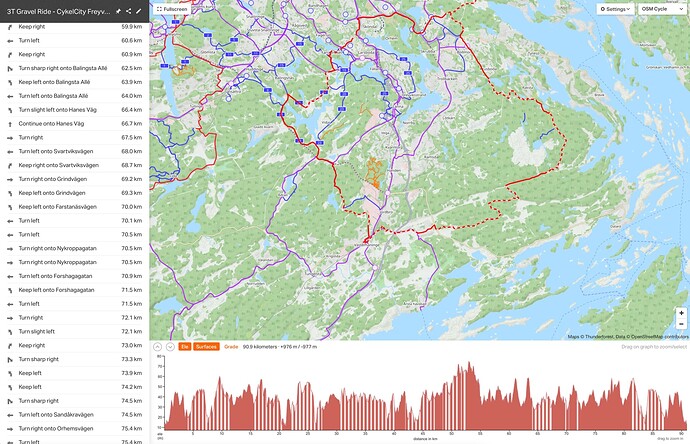Image resolution: width=690 pixels, height=444 pixels.
Task: Select Keep left cue at 74.2 km
Action: click(74, 387)
